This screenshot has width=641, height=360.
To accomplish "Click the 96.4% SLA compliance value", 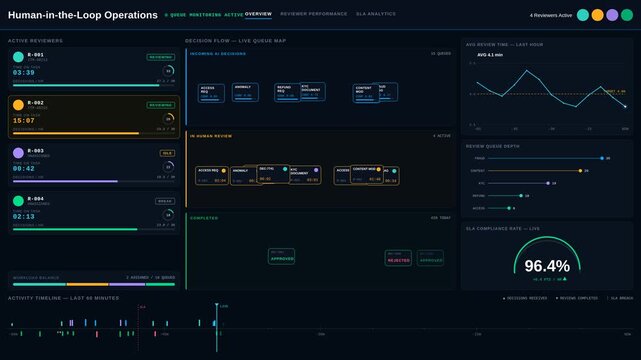I will 547,266.
